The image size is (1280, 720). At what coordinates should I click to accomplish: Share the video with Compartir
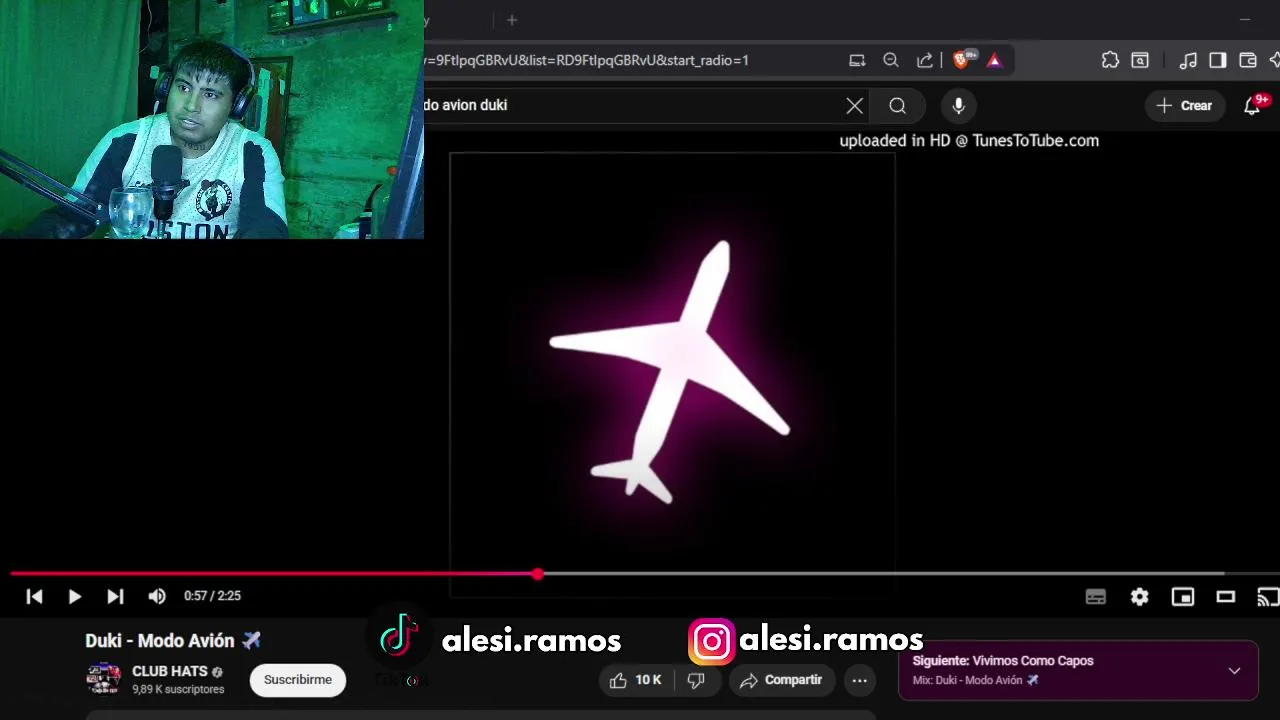[x=781, y=680]
